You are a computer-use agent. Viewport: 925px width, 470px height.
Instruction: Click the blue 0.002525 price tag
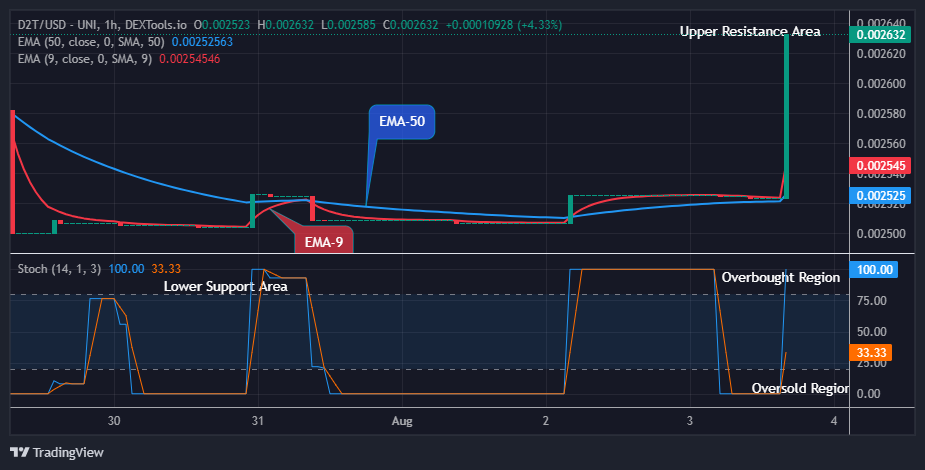click(x=881, y=196)
